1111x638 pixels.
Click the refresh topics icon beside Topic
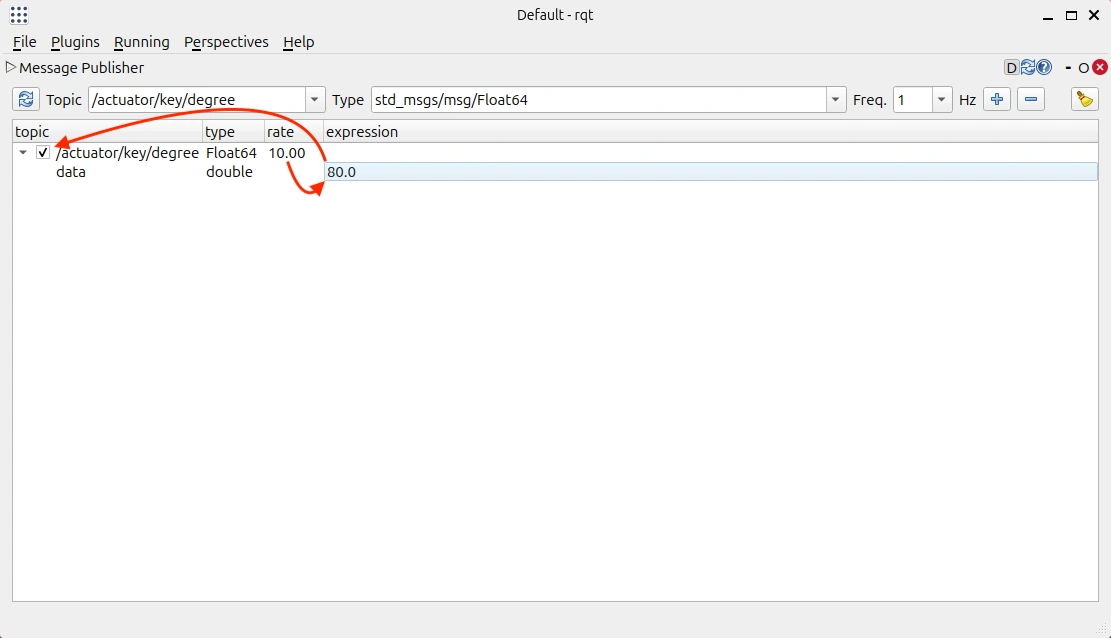[x=26, y=99]
